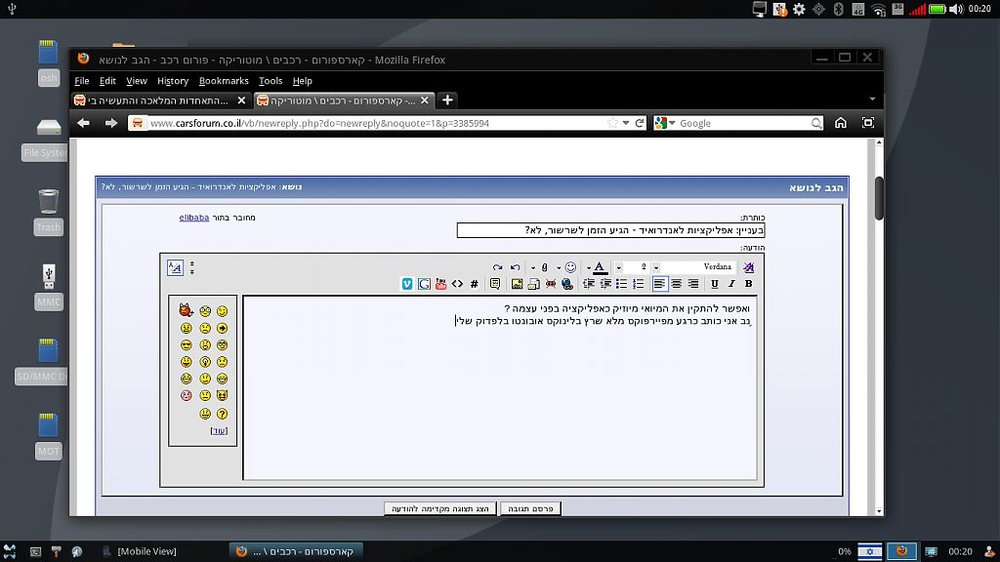This screenshot has width=1000, height=562.
Task: Wrap selection in quote tags
Action: (x=495, y=284)
